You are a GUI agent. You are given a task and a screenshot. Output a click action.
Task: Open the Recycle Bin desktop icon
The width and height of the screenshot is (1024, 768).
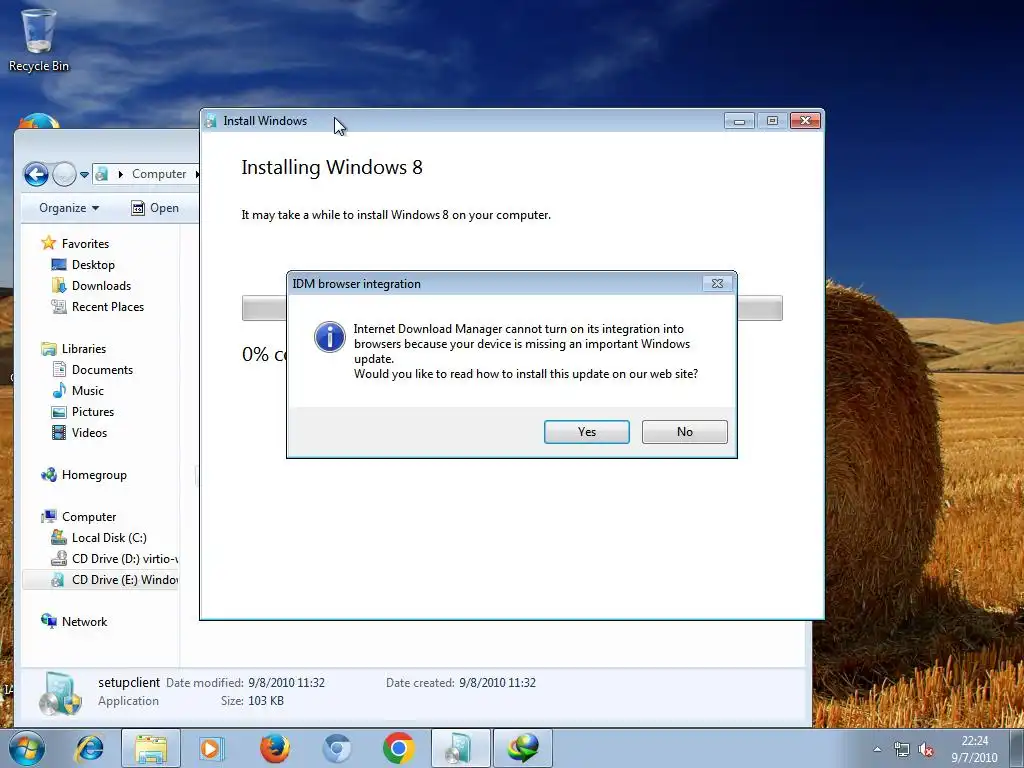(x=38, y=39)
